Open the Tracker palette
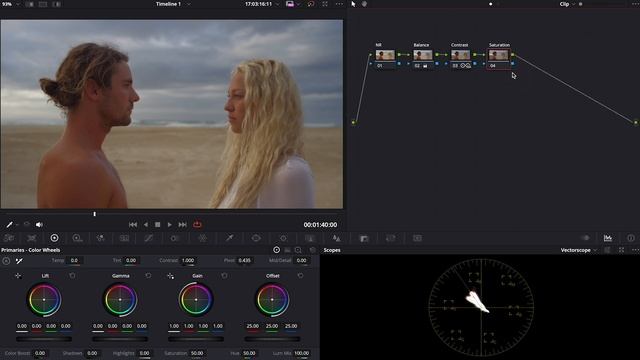 point(283,238)
